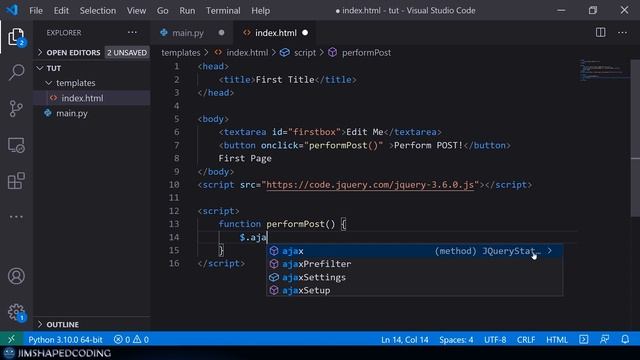Open the Terminal menu
The width and height of the screenshot is (640, 360).
pos(223,11)
